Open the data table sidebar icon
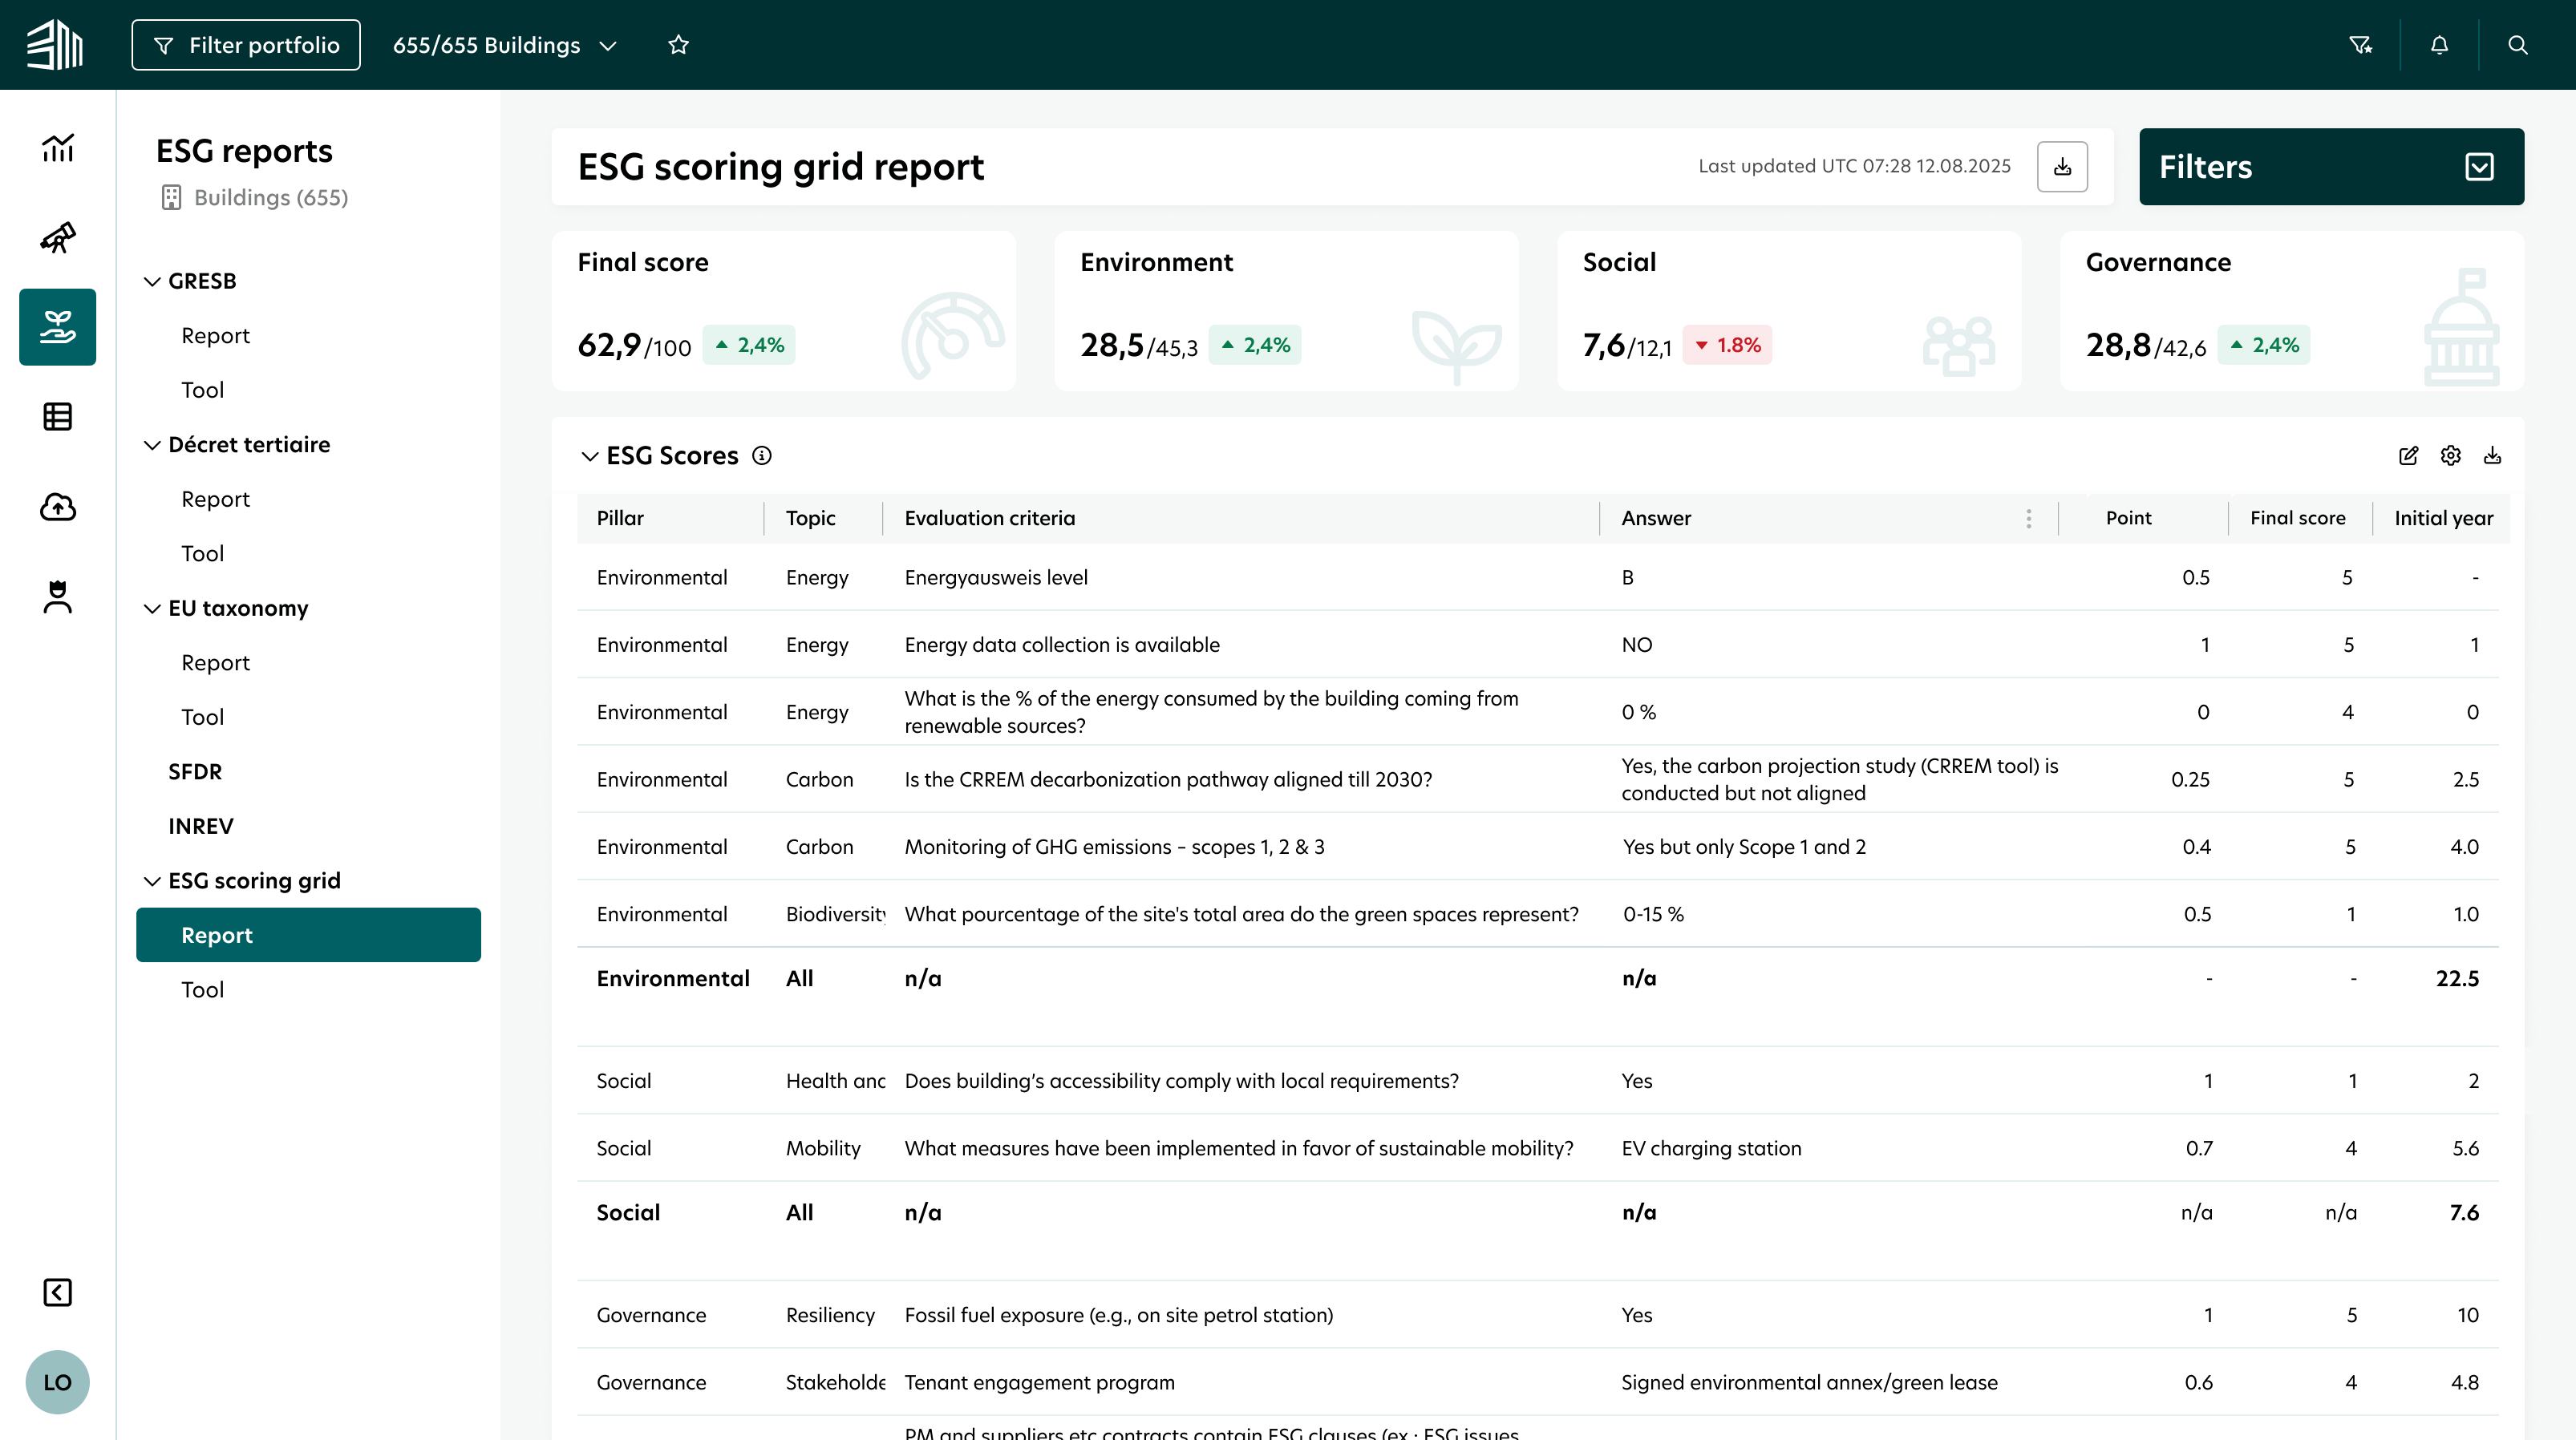This screenshot has width=2576, height=1440. [58, 417]
